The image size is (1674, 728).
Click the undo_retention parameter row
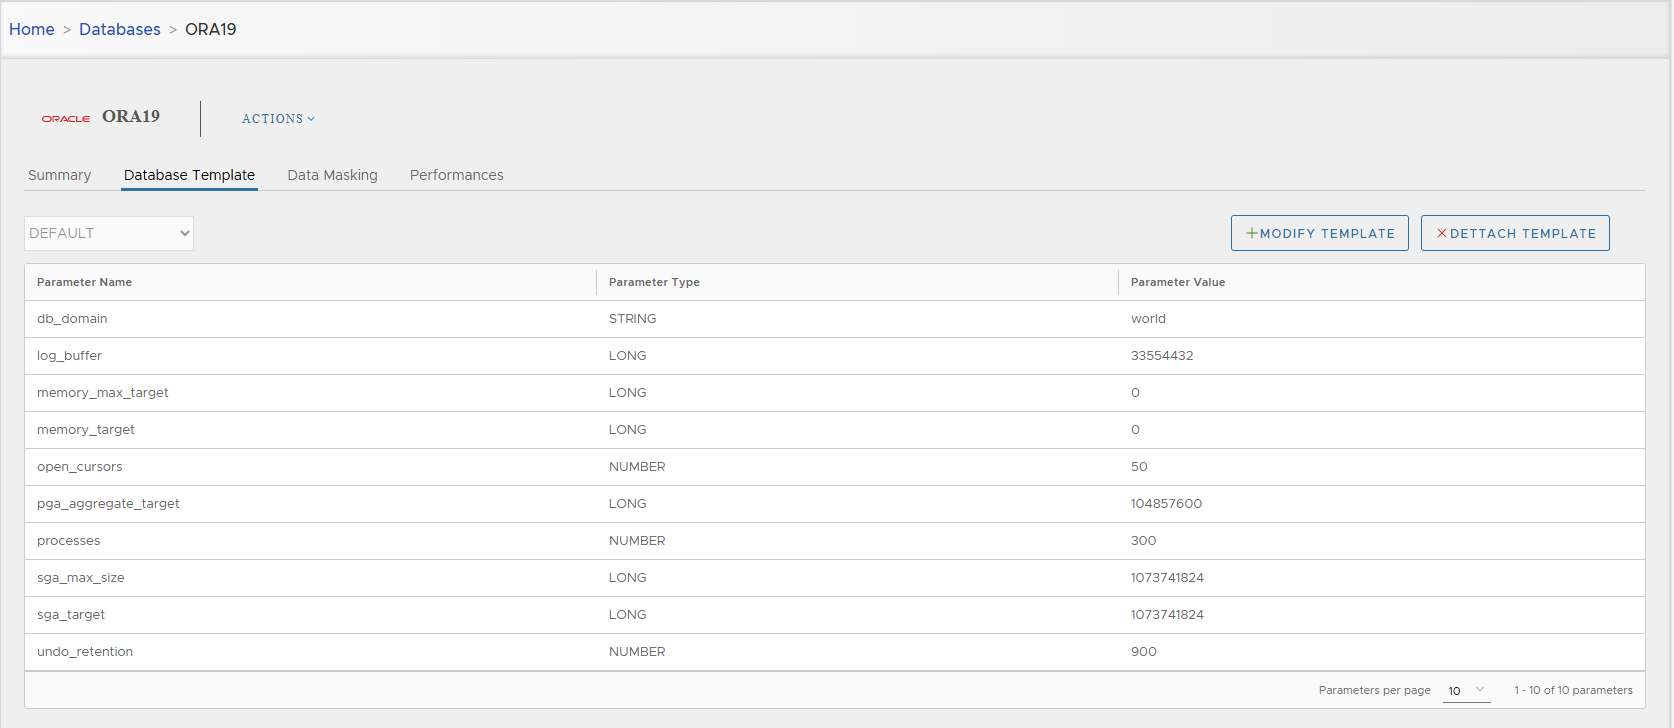[85, 652]
